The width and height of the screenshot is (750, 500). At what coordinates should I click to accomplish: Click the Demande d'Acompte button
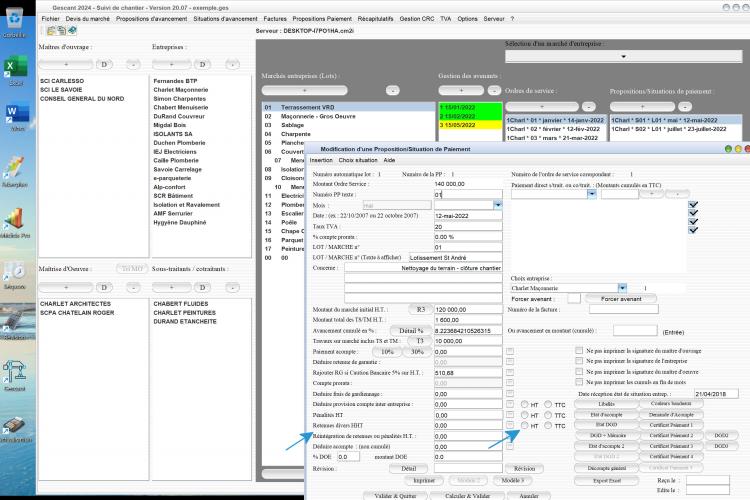[671, 414]
